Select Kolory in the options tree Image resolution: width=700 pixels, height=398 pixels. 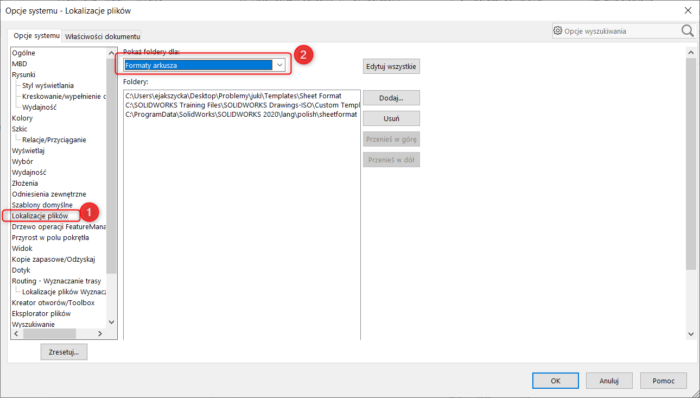click(22, 118)
